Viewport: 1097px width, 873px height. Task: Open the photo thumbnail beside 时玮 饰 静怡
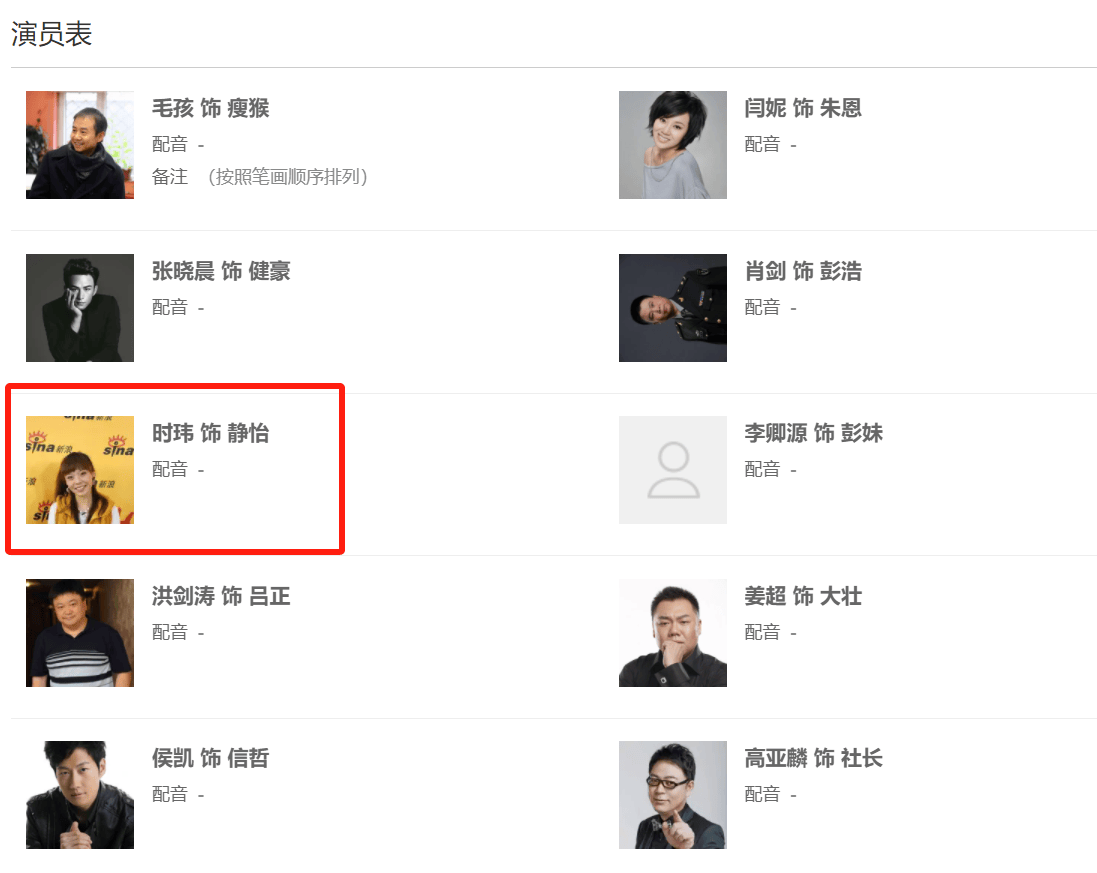80,470
